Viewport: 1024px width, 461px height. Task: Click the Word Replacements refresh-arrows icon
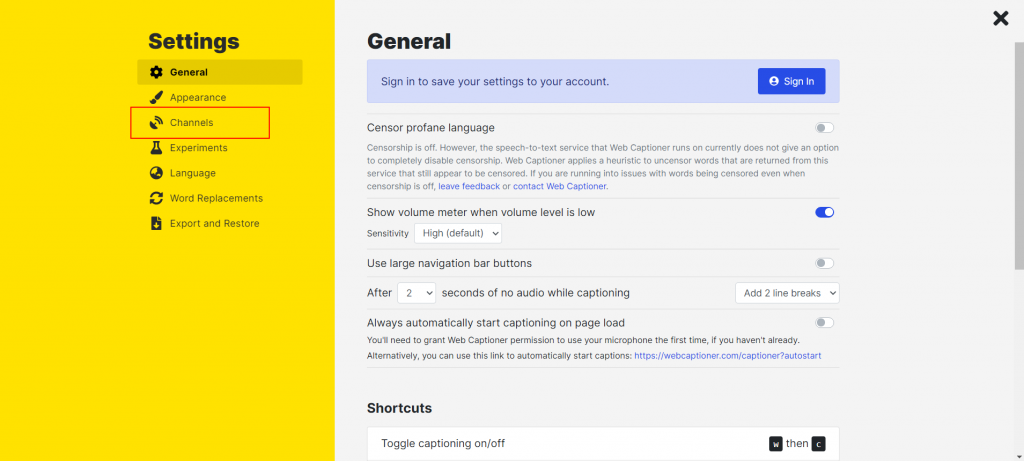[156, 199]
